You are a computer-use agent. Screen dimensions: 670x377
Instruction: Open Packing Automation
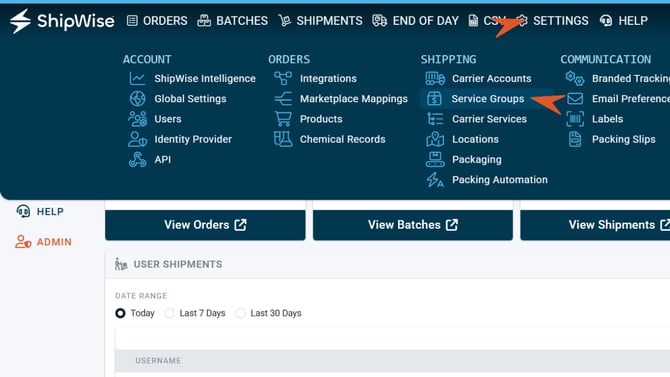click(500, 180)
